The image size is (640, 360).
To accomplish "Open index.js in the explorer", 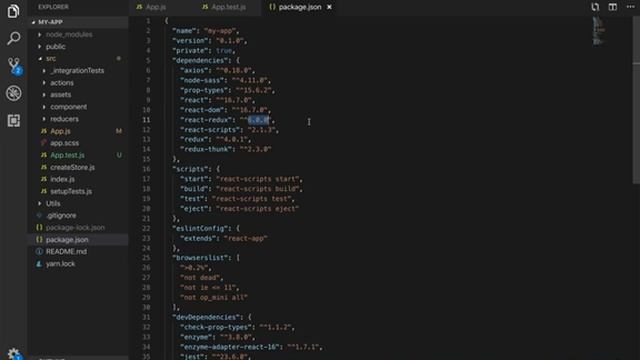I will pos(78,179).
